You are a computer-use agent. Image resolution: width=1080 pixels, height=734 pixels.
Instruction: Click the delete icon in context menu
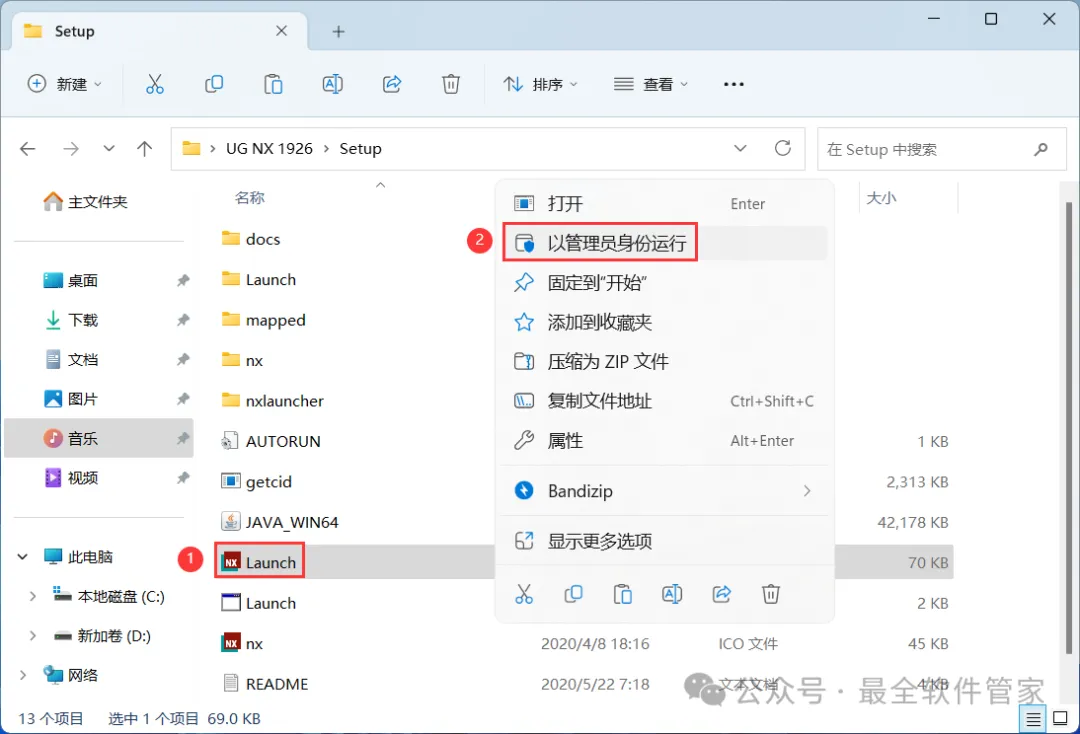click(x=771, y=594)
